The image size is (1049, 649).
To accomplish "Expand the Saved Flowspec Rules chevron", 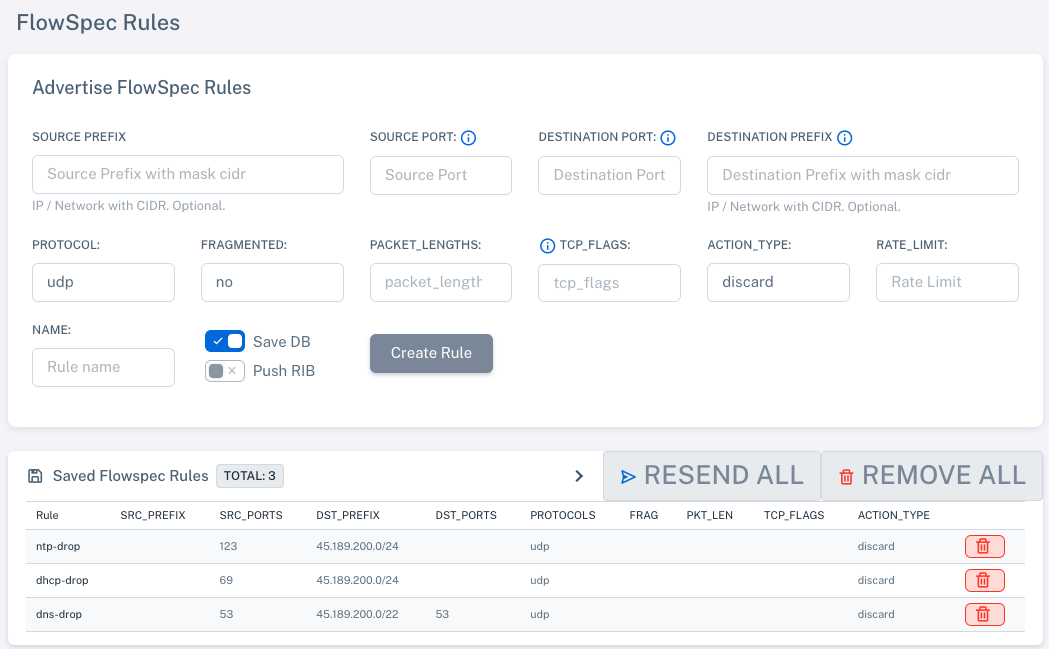I will coord(578,476).
